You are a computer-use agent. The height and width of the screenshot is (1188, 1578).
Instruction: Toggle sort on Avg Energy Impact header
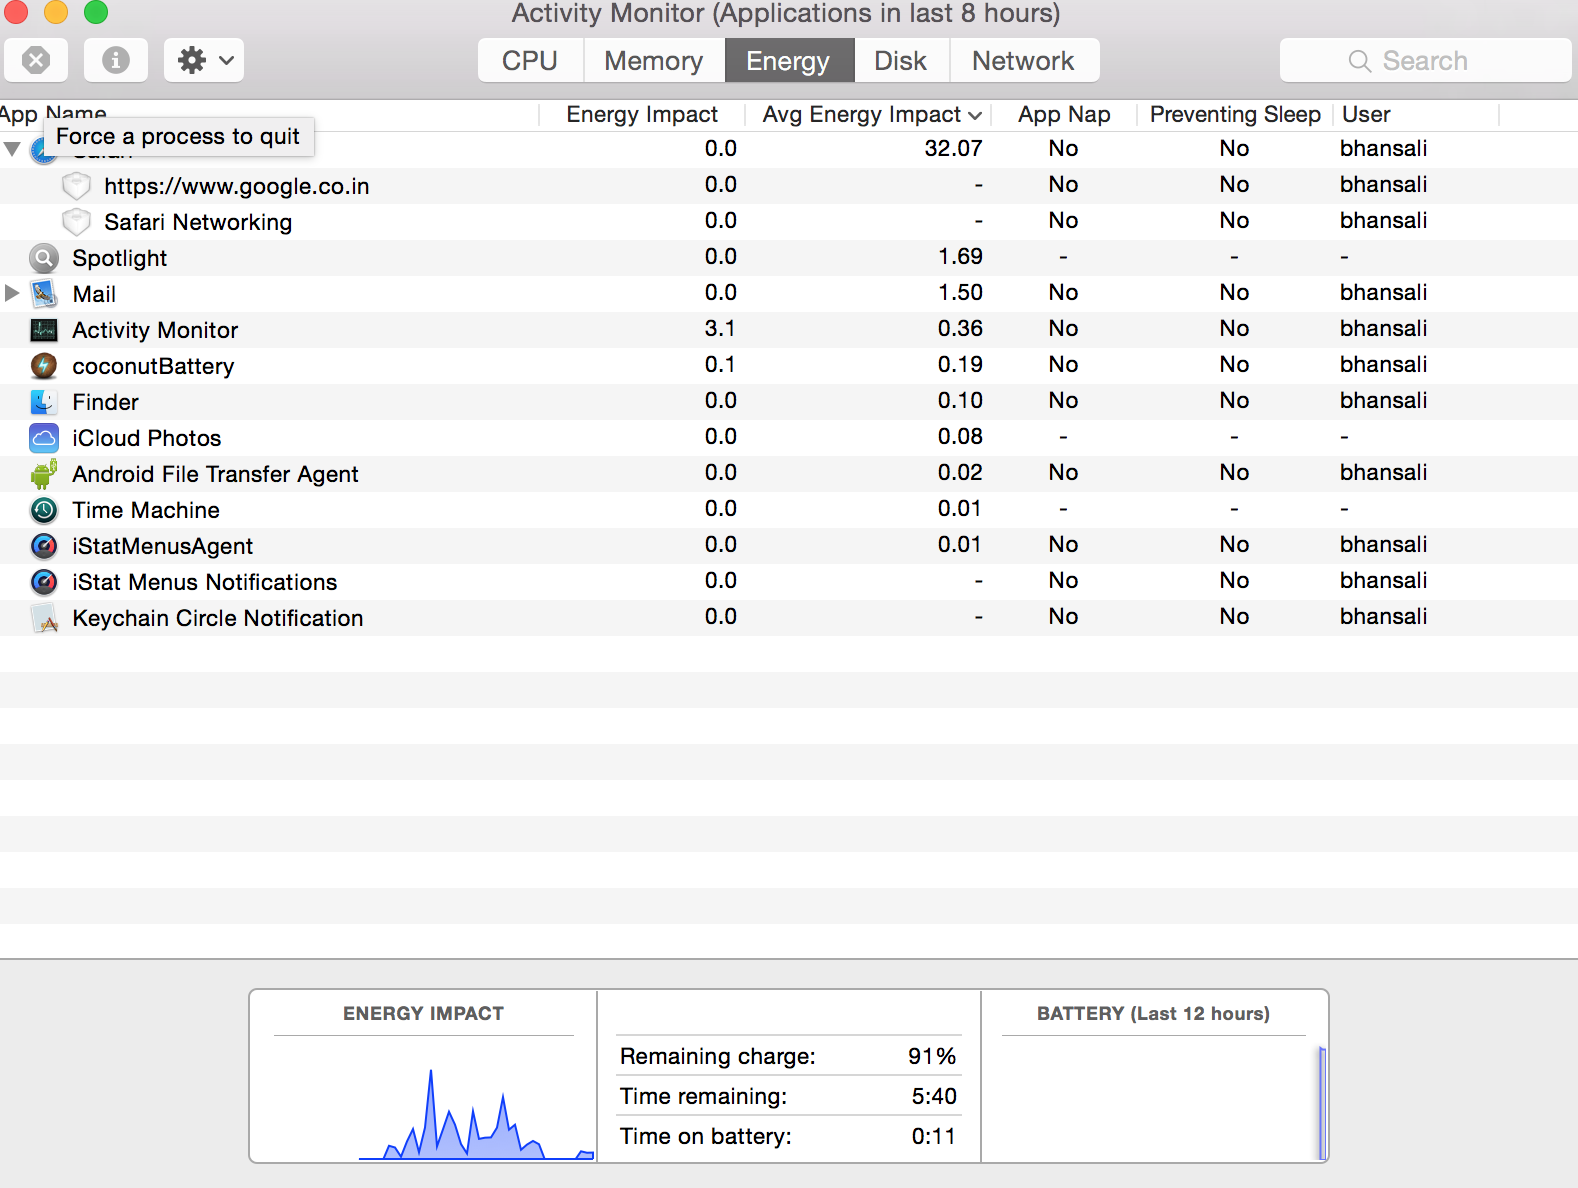coord(870,114)
